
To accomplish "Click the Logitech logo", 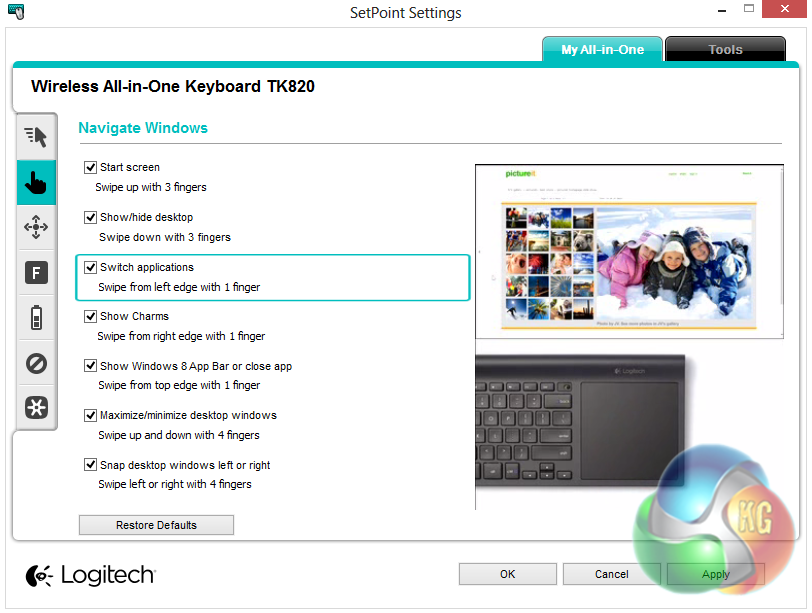I will coord(91,575).
